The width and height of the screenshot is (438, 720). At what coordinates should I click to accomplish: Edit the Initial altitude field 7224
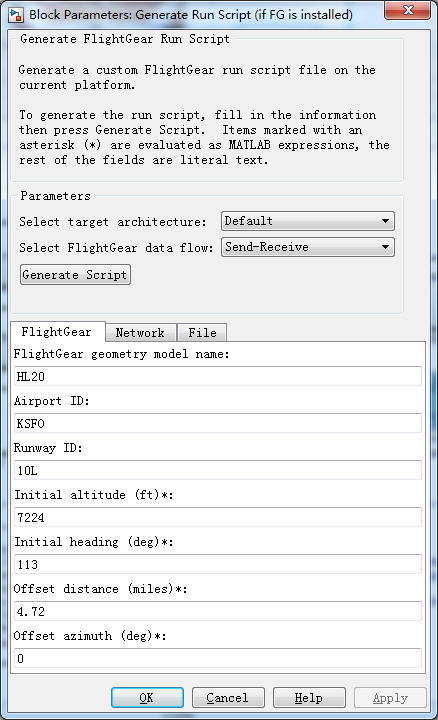[x=218, y=518]
